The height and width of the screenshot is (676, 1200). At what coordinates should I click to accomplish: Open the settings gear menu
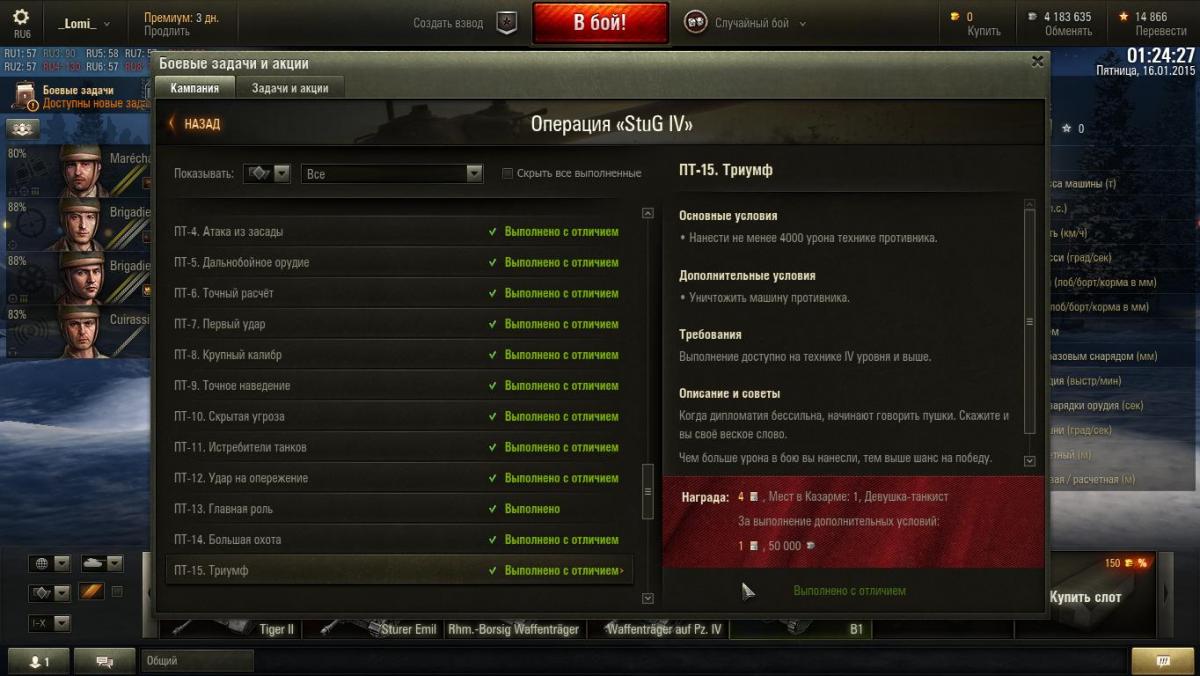(21, 17)
